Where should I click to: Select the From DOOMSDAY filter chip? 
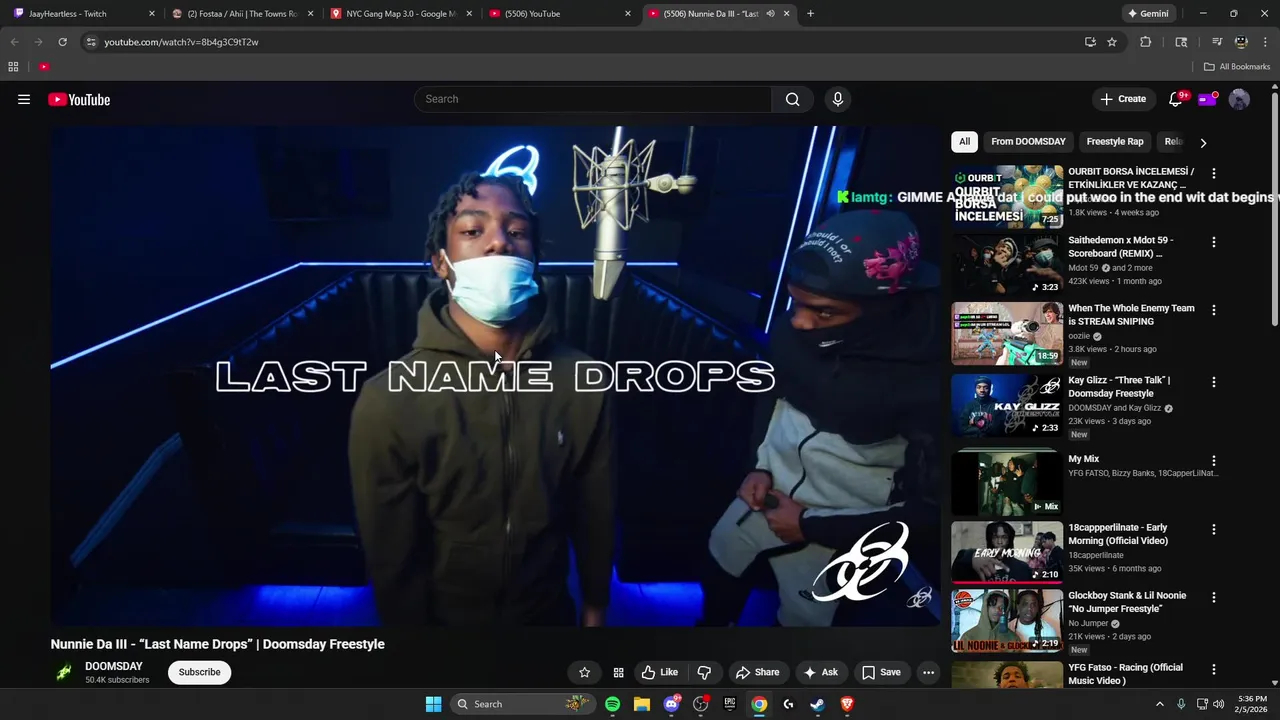pos(1028,141)
